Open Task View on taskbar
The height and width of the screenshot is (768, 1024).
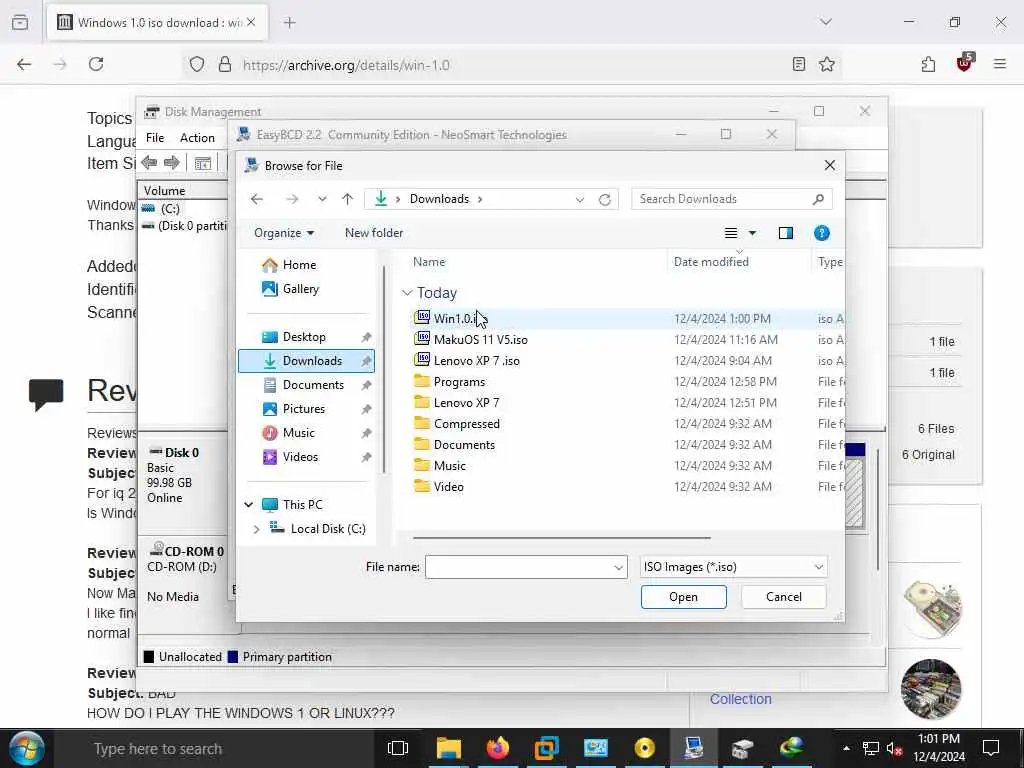pos(398,748)
